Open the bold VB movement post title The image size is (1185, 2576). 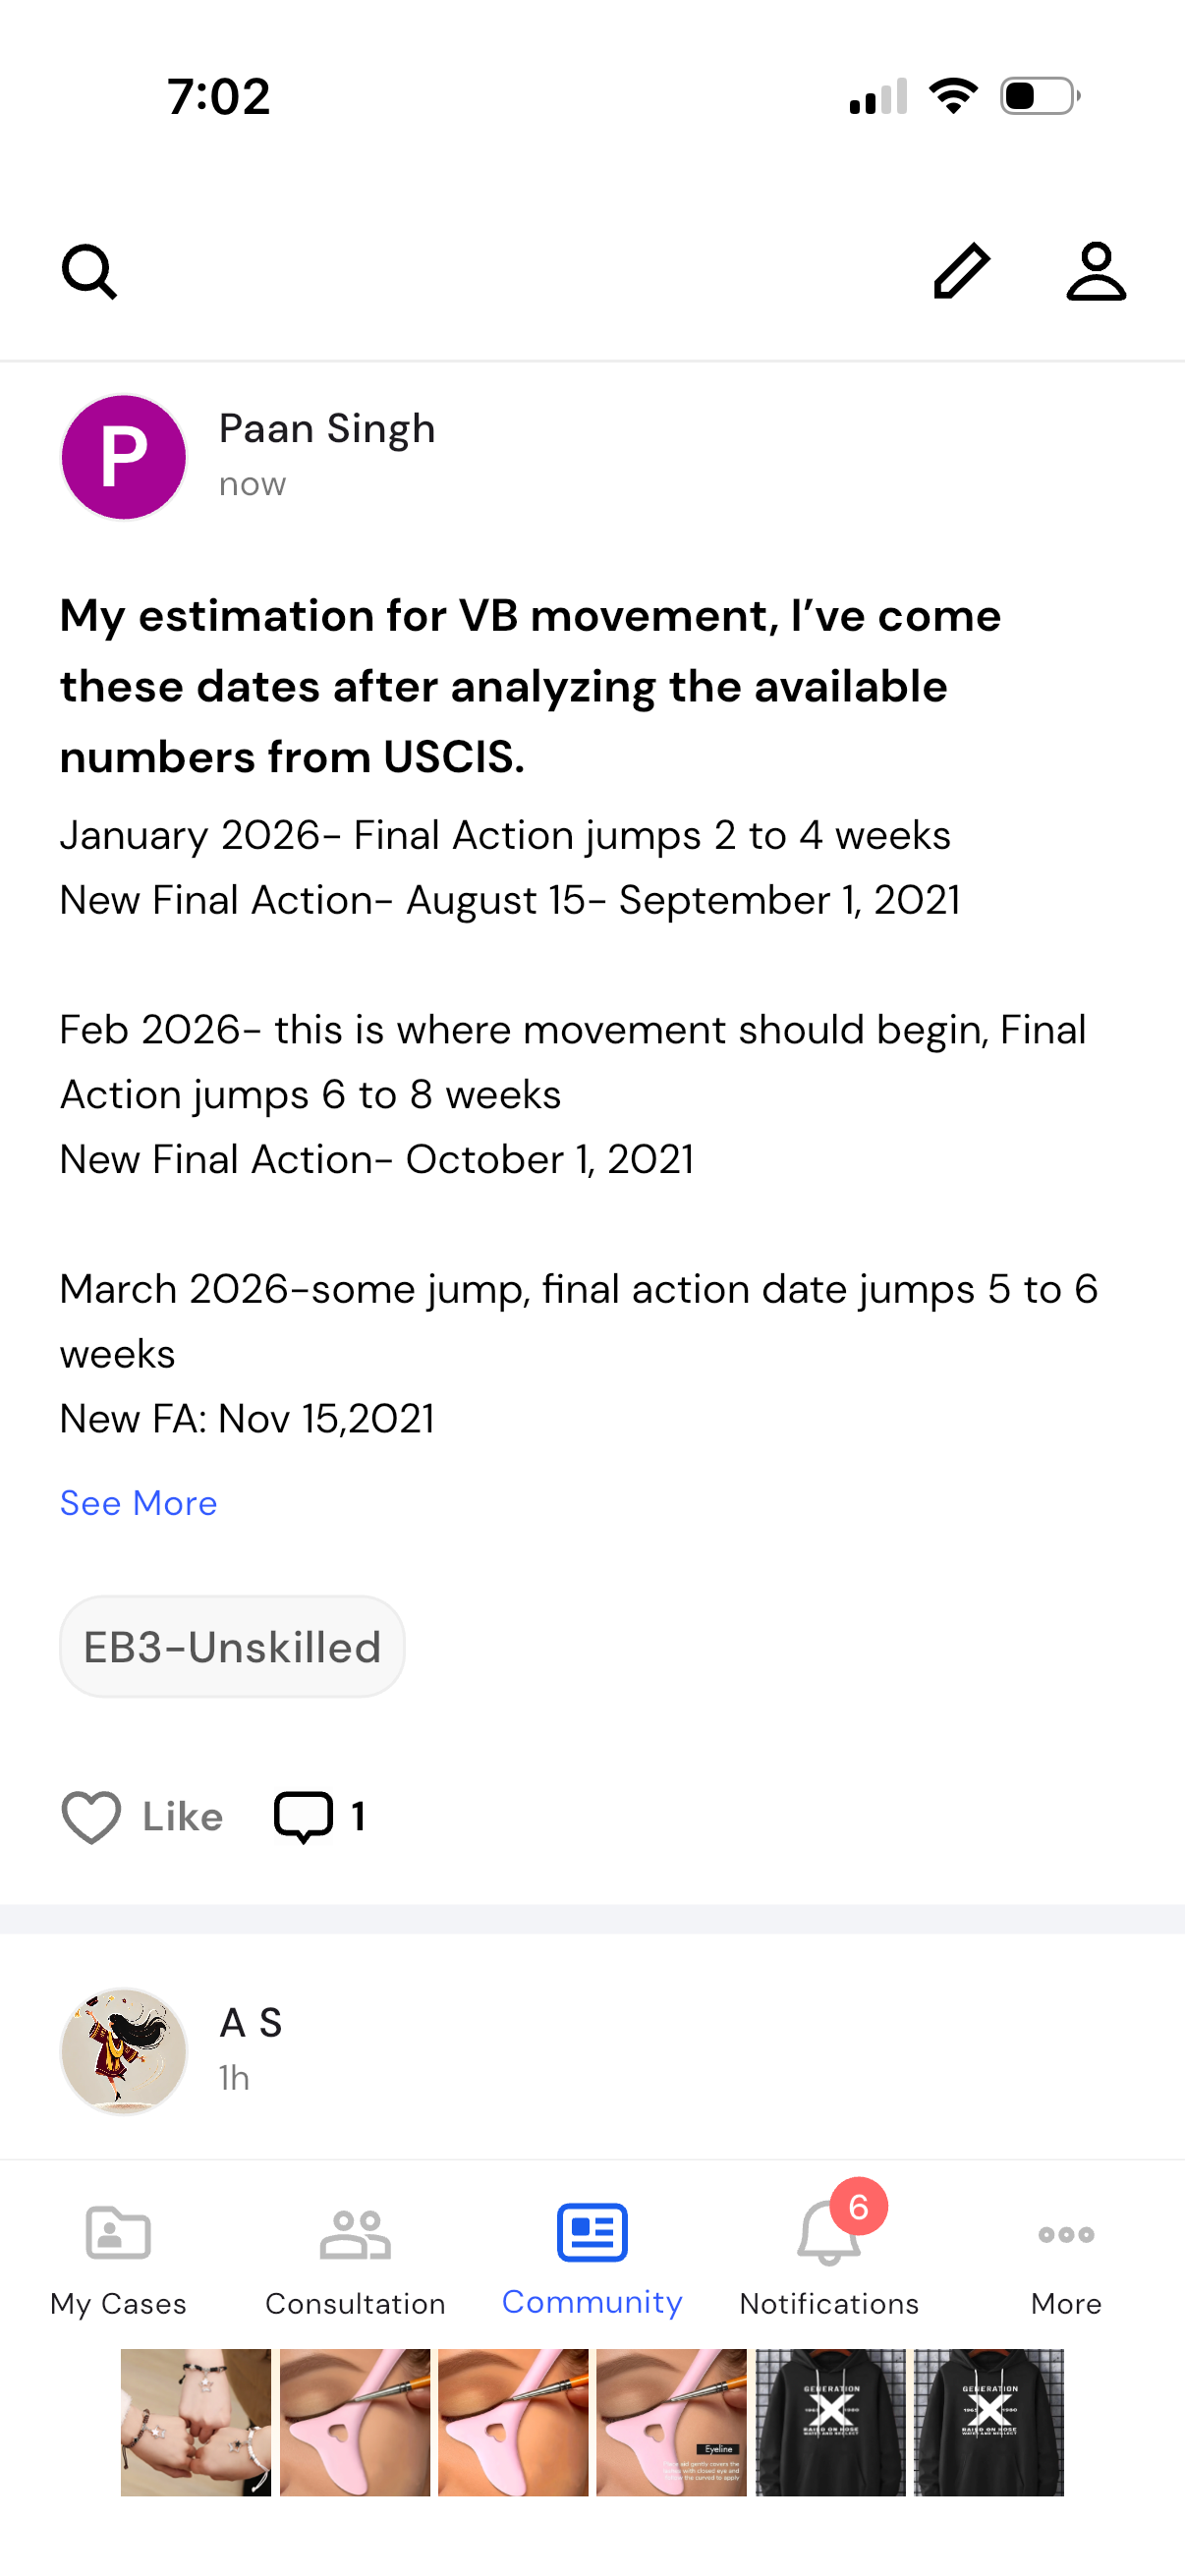(530, 686)
